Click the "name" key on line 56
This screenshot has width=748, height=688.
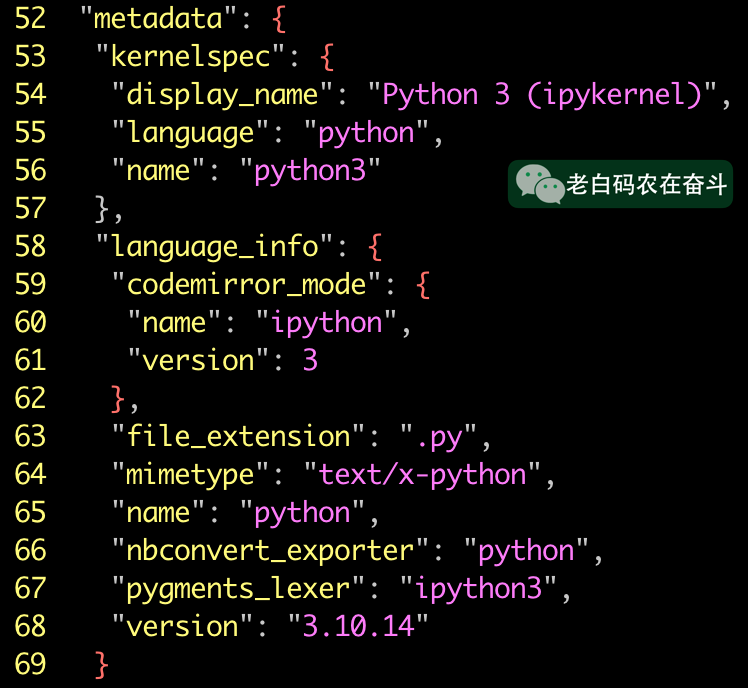(158, 171)
